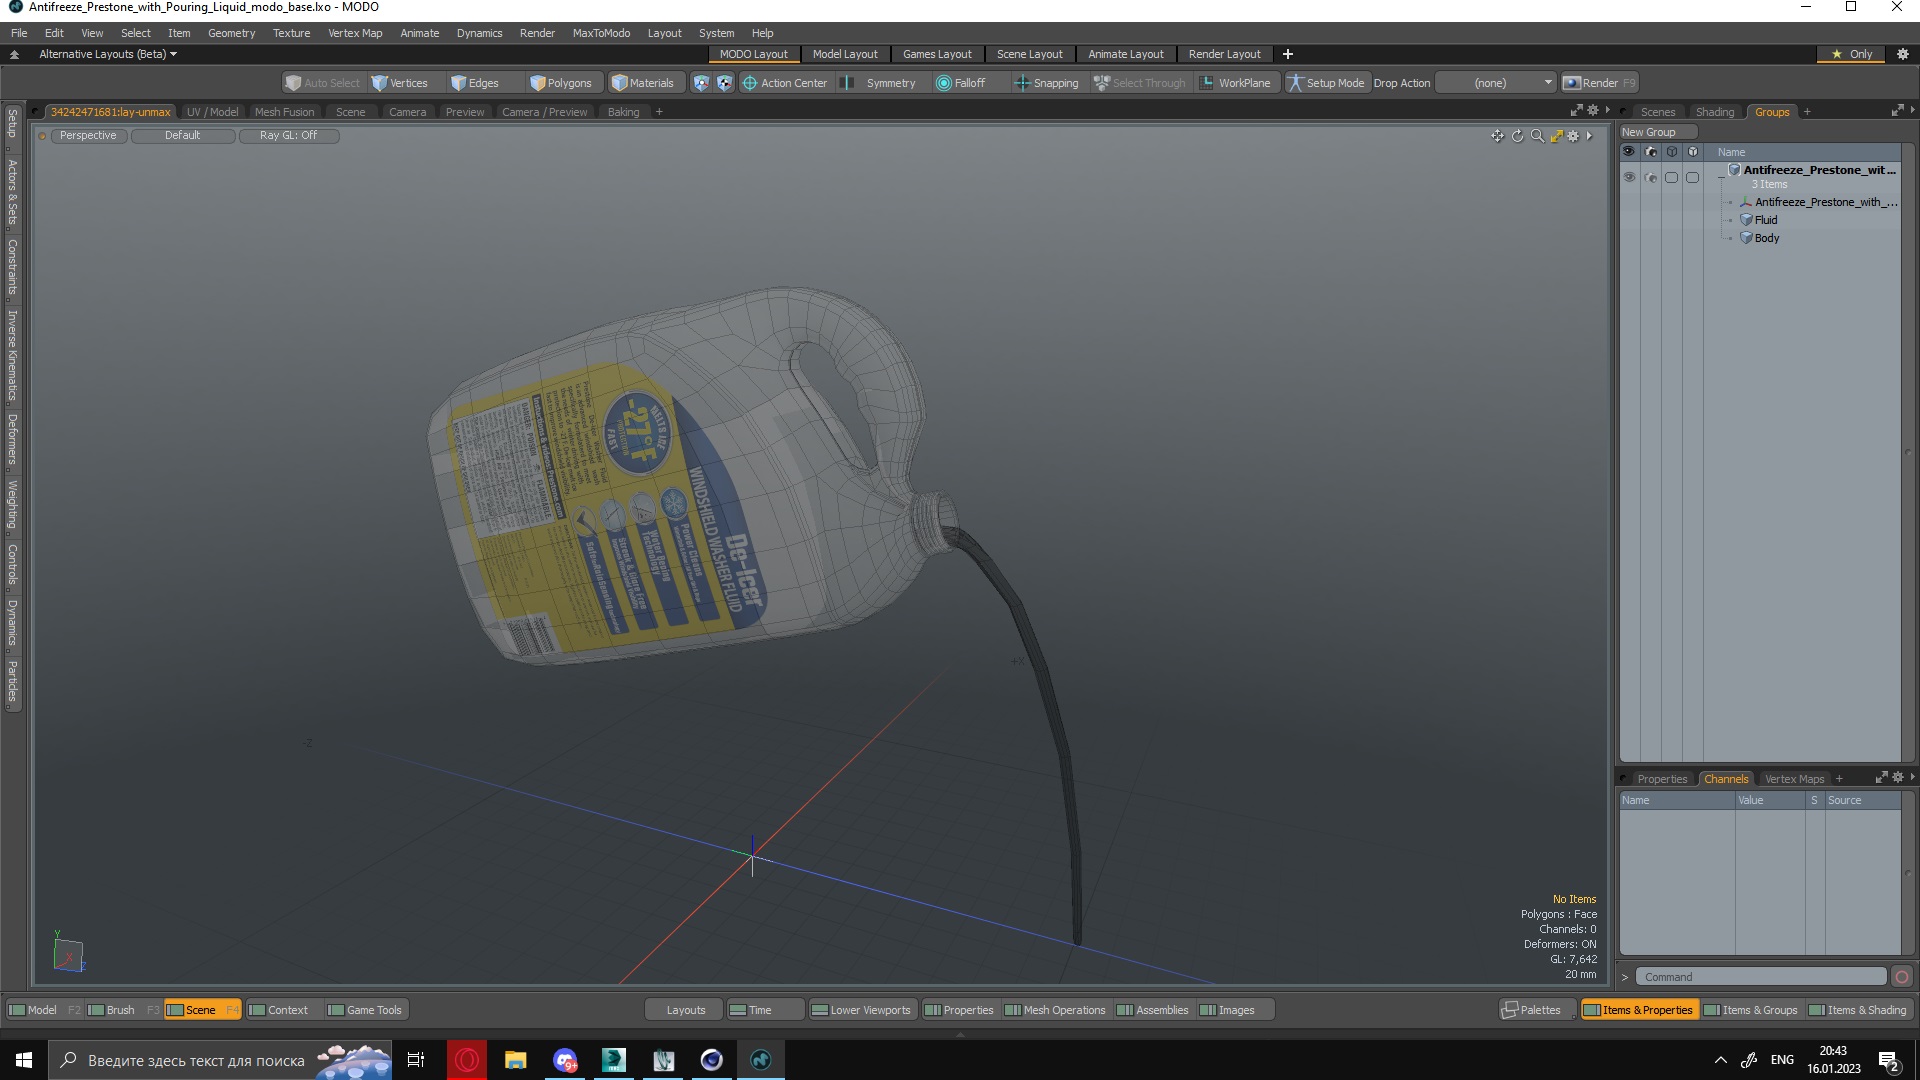Click the viewport maximize yellow arrow icon
1920x1080 pixels.
pyautogui.click(x=1556, y=136)
